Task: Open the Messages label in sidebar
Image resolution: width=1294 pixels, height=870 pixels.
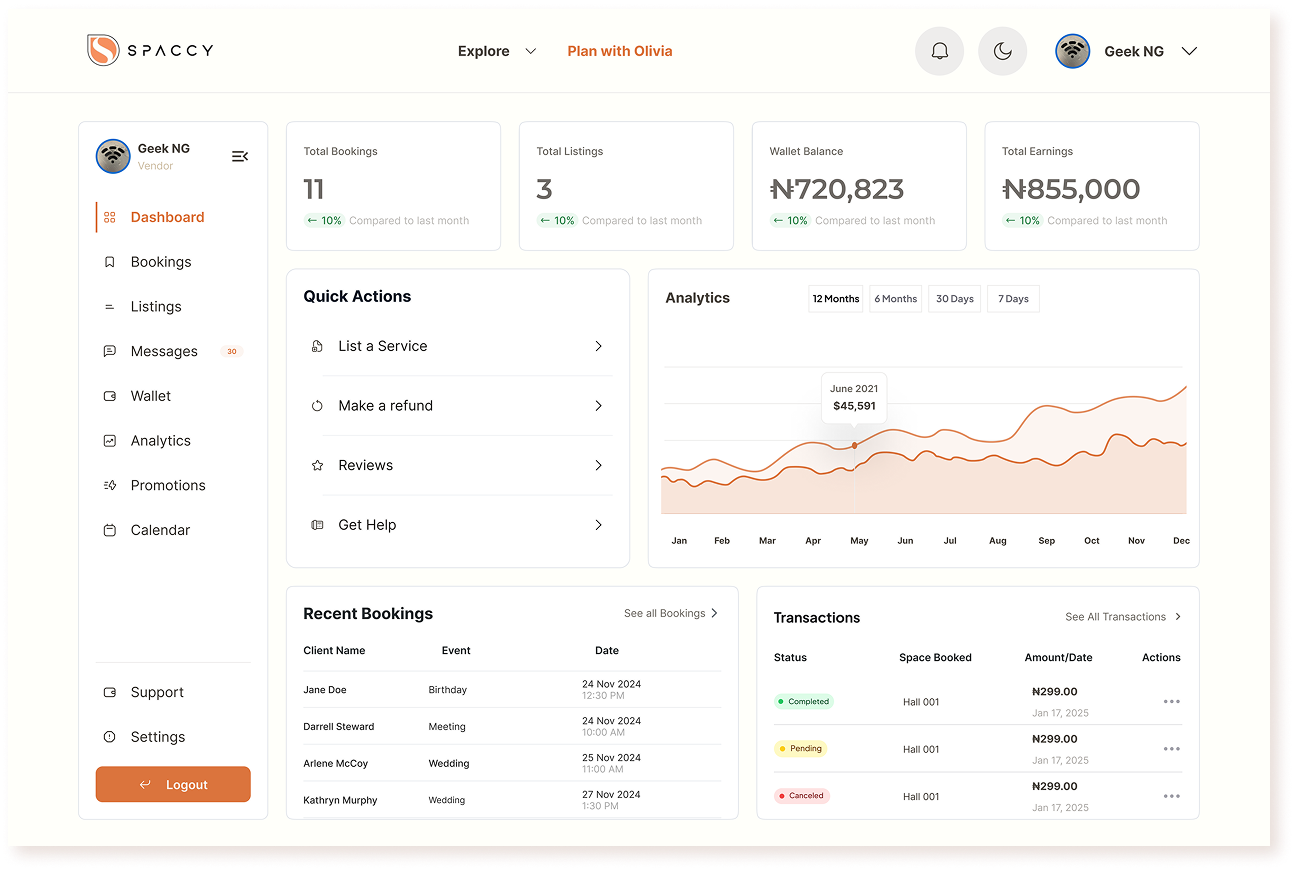Action: (164, 352)
